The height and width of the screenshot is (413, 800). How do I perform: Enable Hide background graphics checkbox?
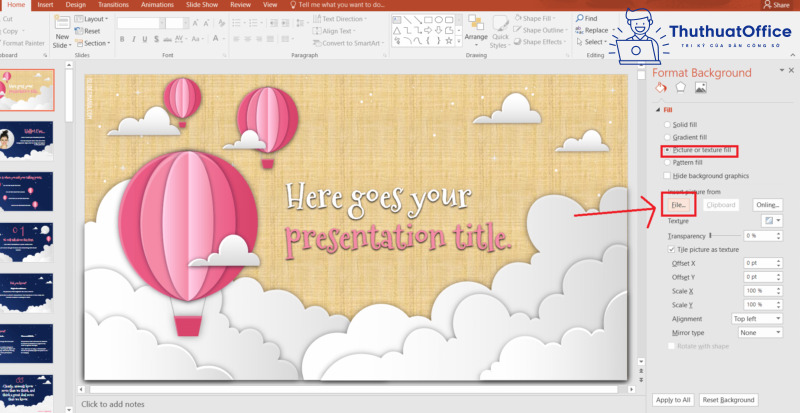tap(668, 175)
